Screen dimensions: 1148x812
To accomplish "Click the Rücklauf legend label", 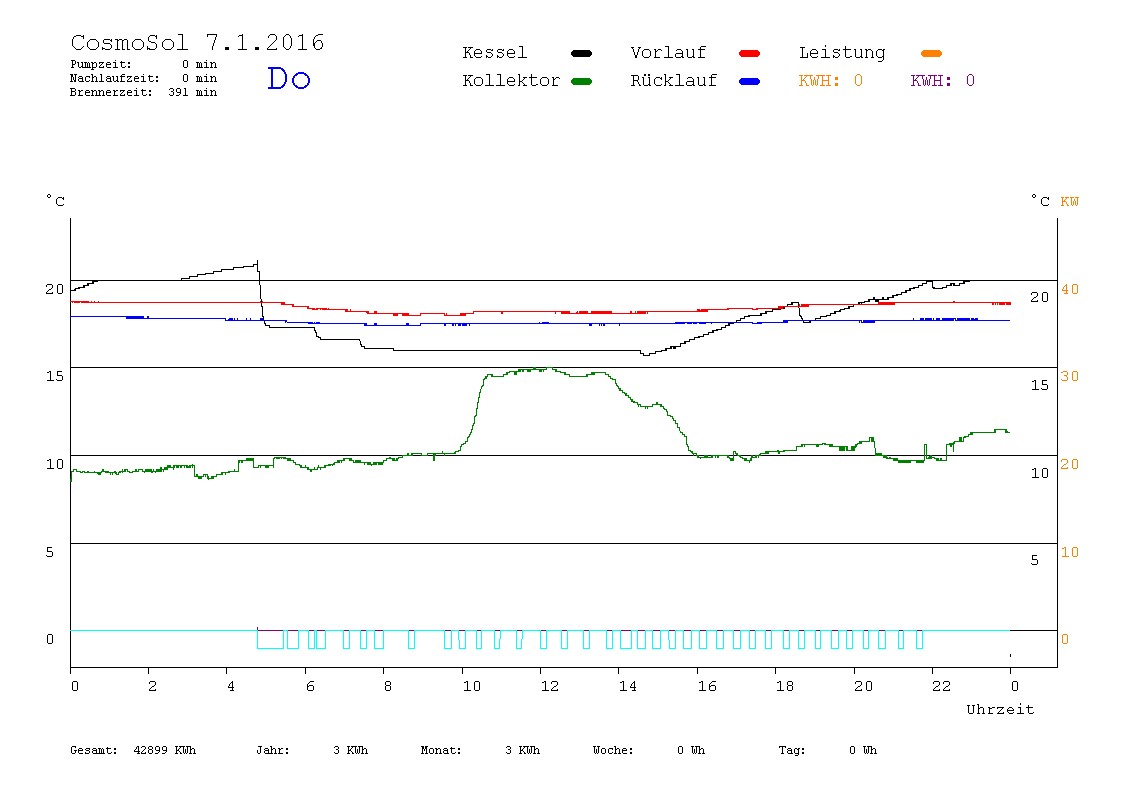I will (x=674, y=81).
